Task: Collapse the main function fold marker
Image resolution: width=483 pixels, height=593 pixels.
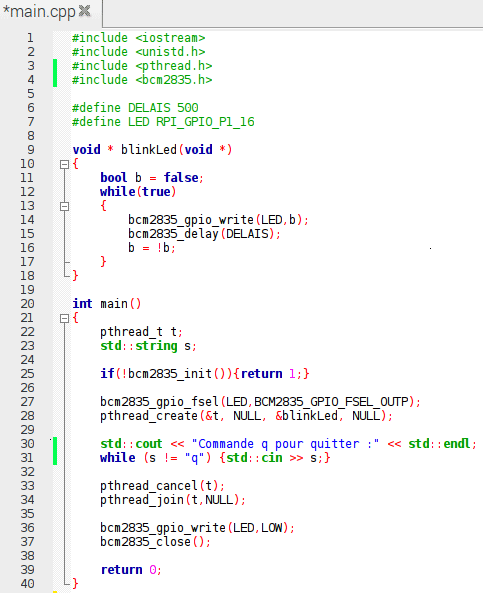Action: (x=64, y=318)
